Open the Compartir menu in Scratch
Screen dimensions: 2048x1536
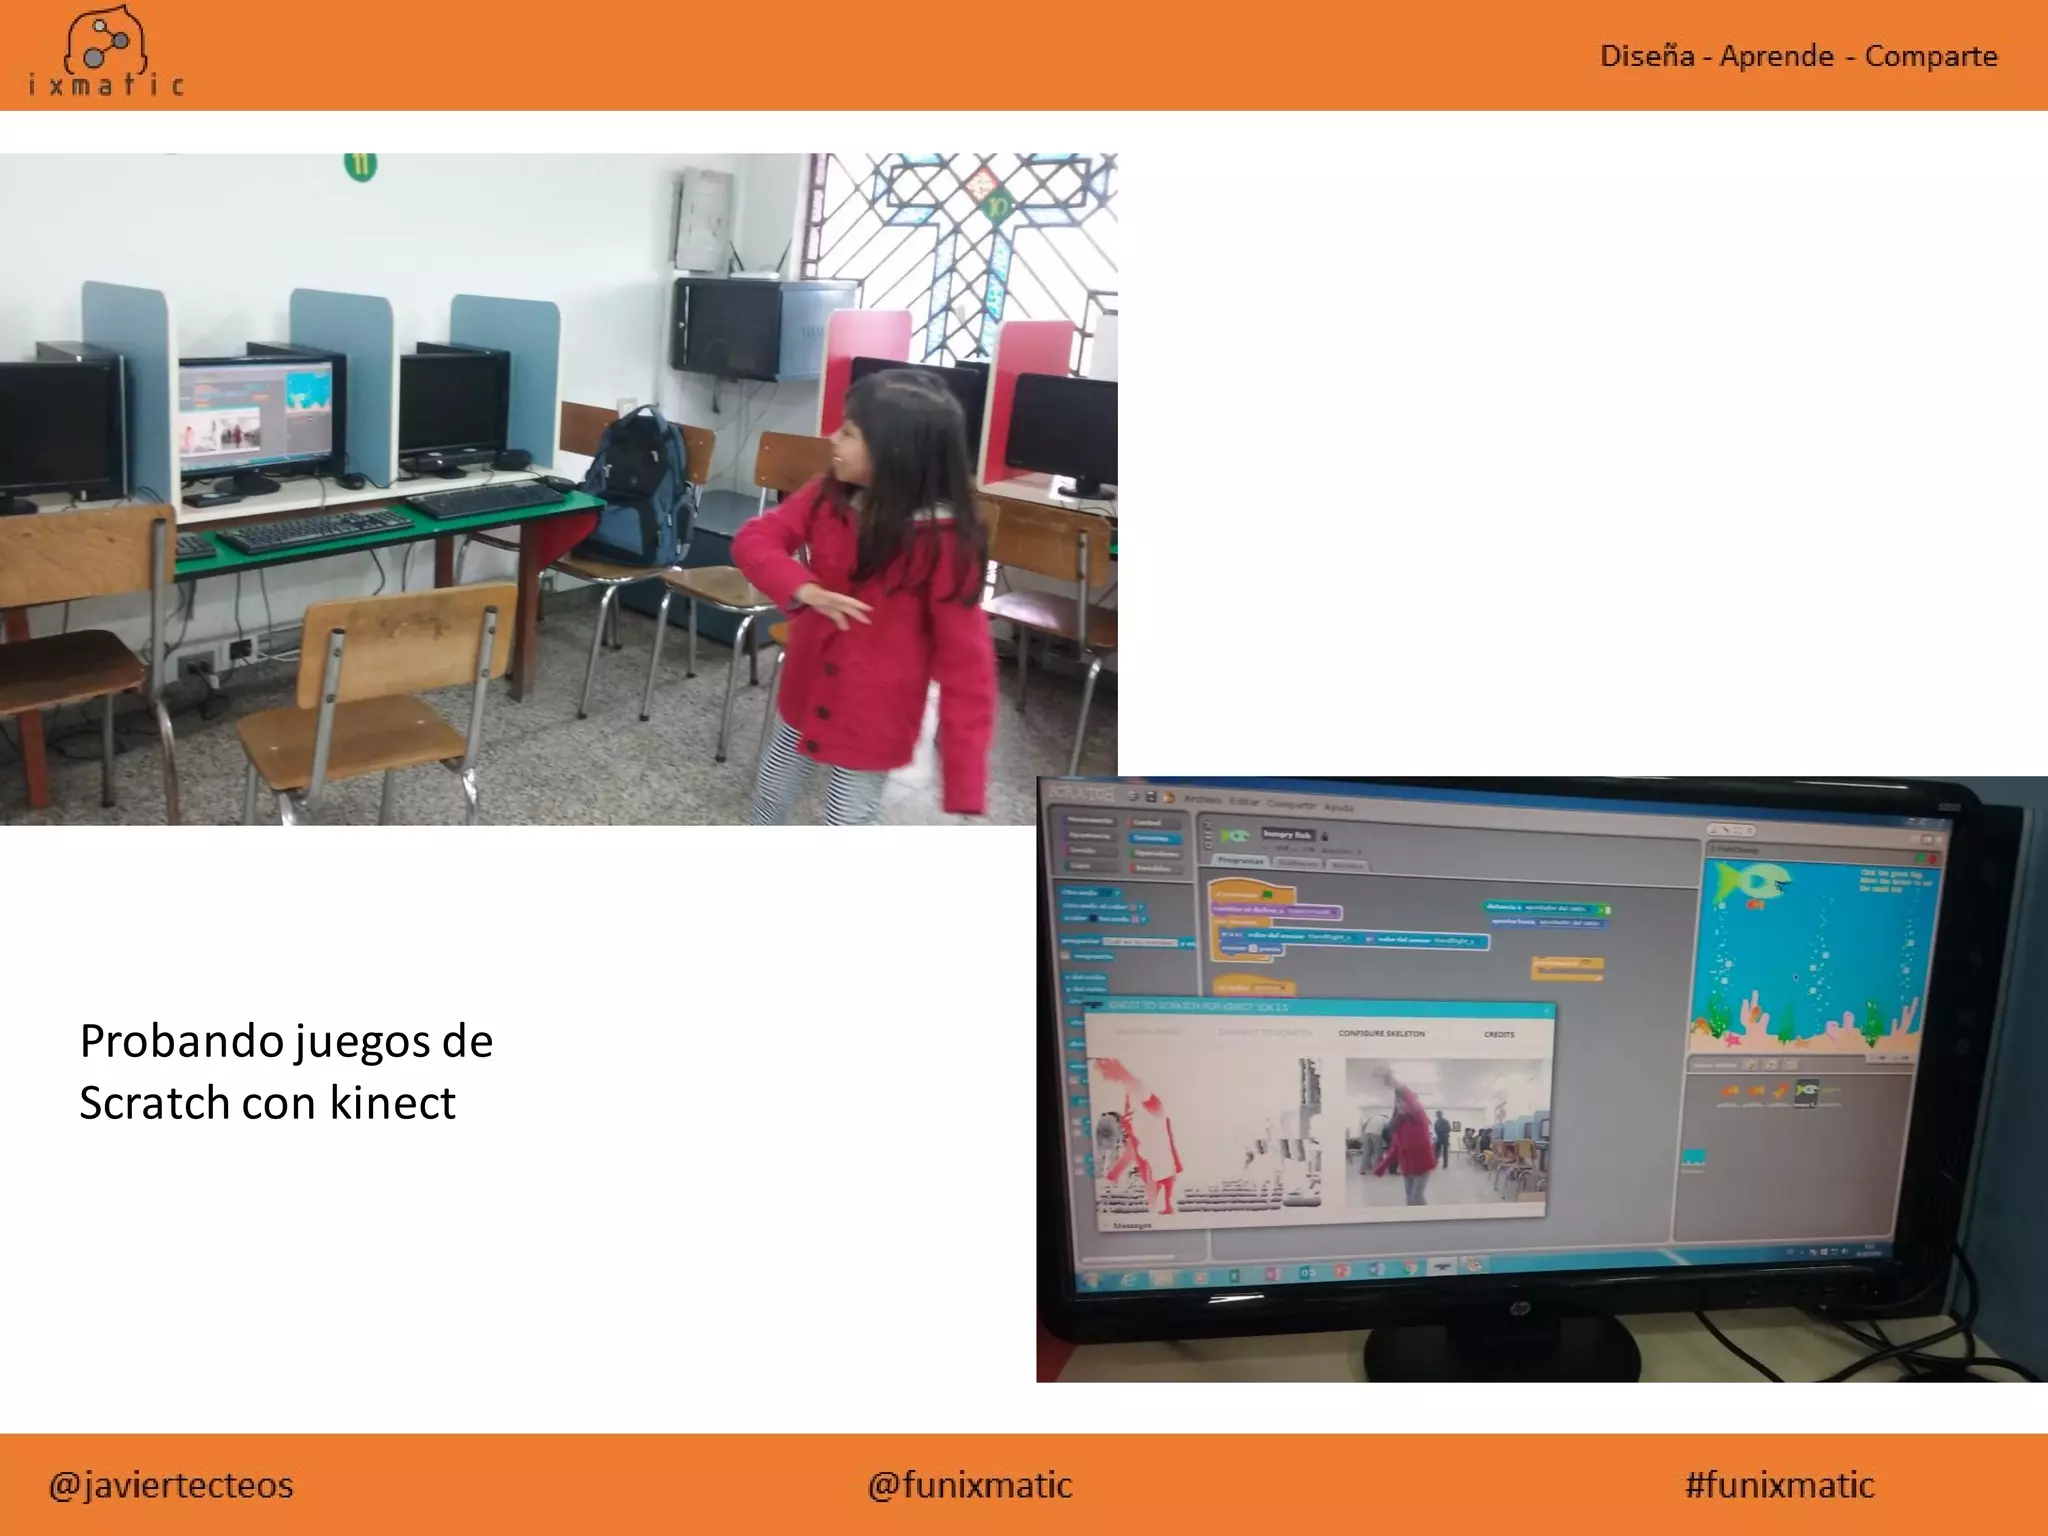(1292, 805)
